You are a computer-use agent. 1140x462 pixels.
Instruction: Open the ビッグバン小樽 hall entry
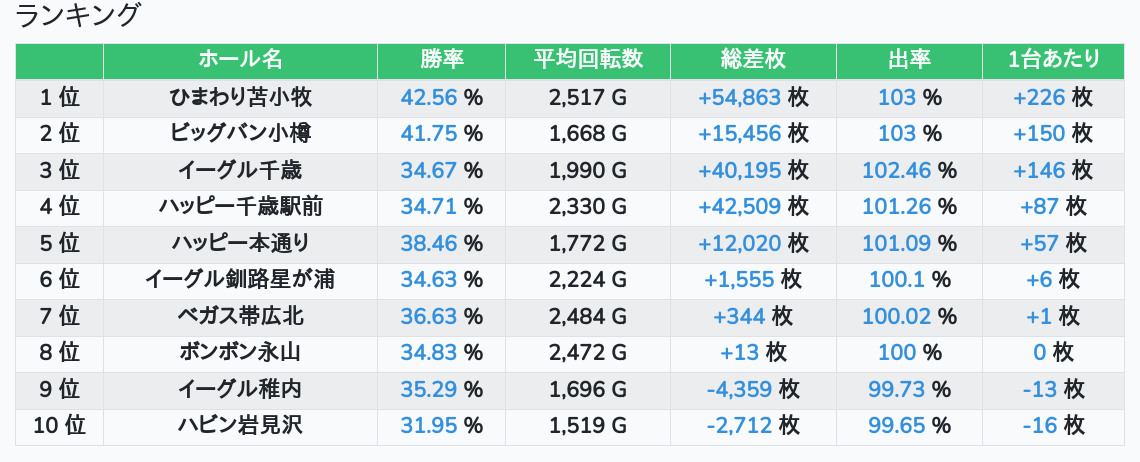[240, 134]
